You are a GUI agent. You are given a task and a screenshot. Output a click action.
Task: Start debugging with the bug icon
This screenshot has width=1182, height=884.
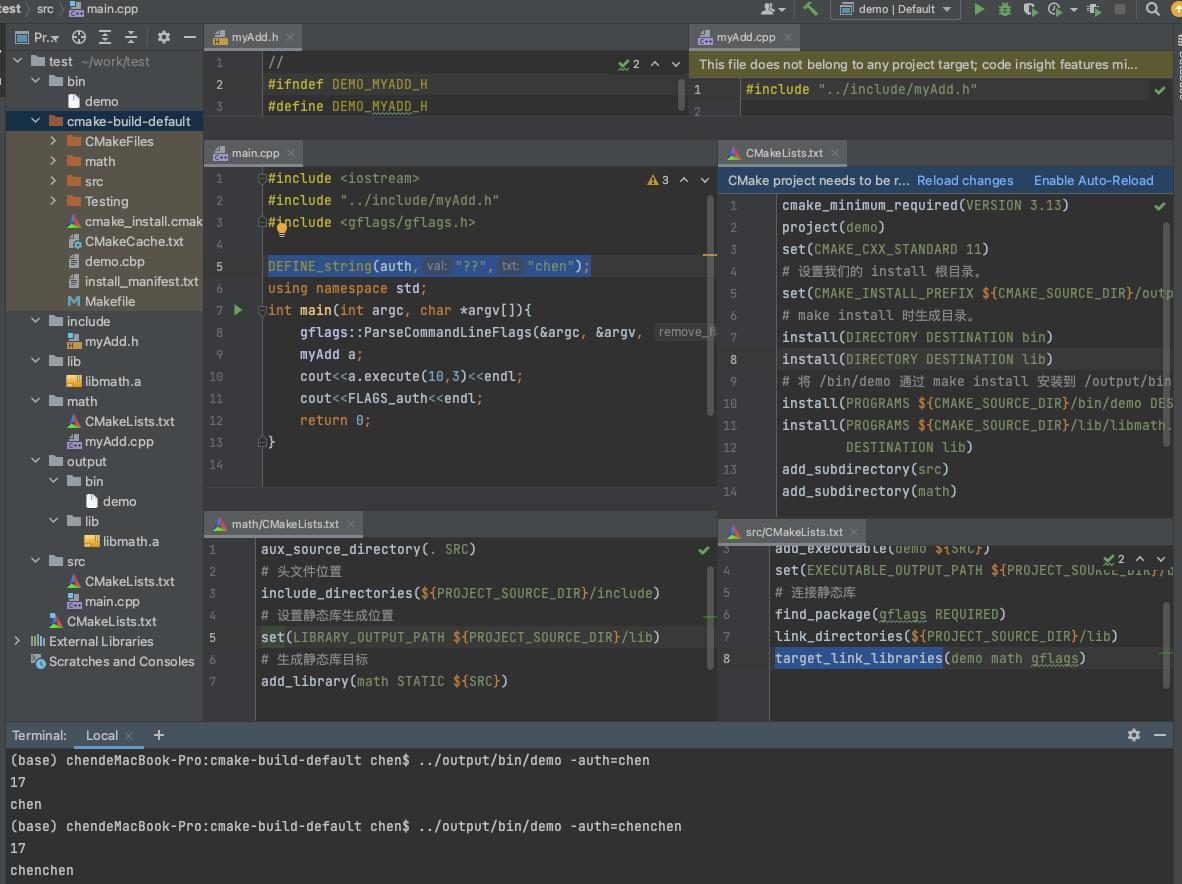pos(1004,9)
